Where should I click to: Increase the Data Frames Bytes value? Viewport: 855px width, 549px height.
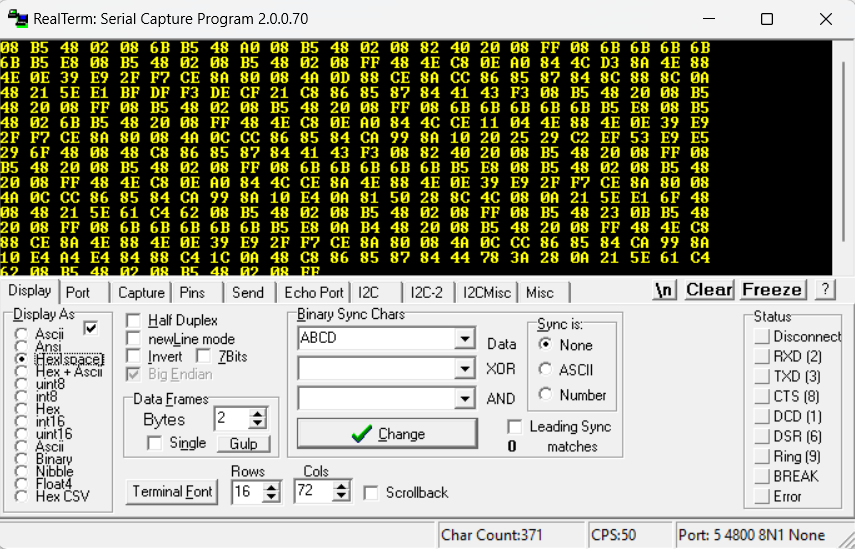[x=257, y=414]
